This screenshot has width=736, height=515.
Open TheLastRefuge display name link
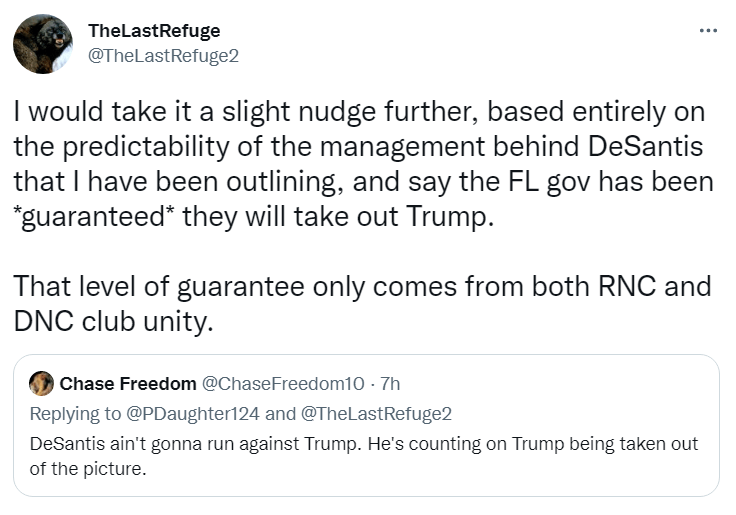(x=154, y=31)
